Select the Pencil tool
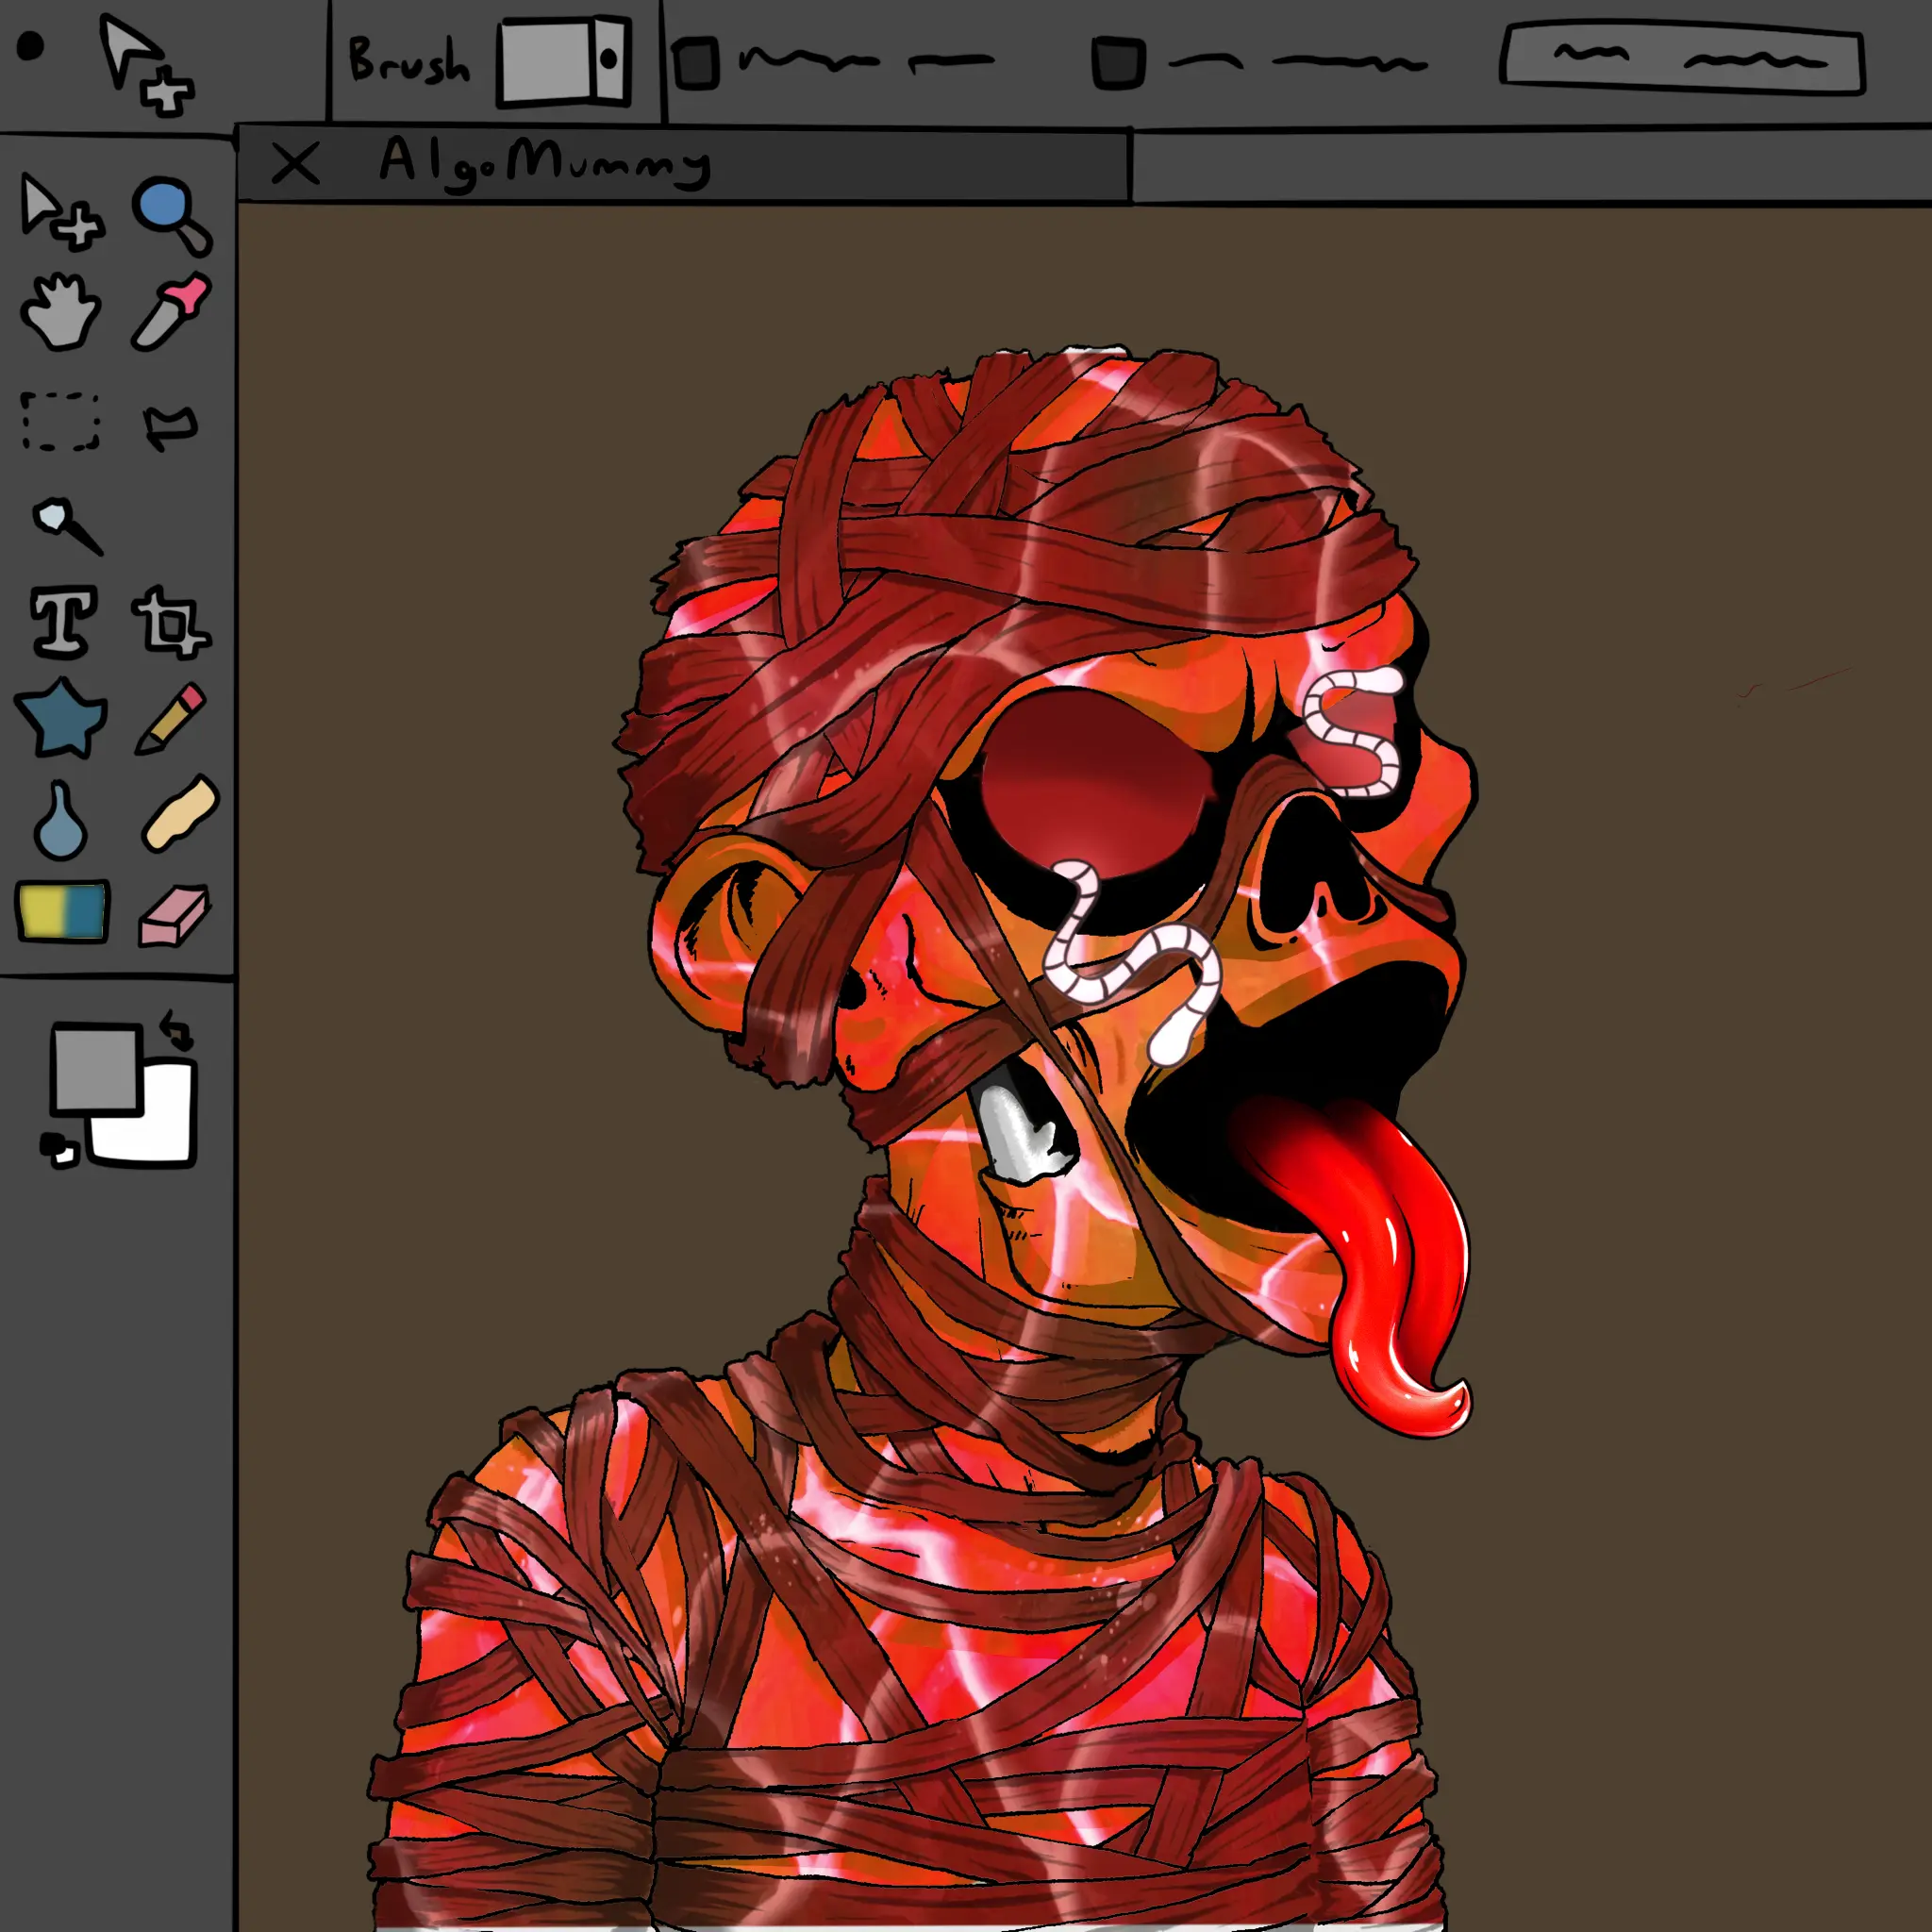 pos(172,718)
